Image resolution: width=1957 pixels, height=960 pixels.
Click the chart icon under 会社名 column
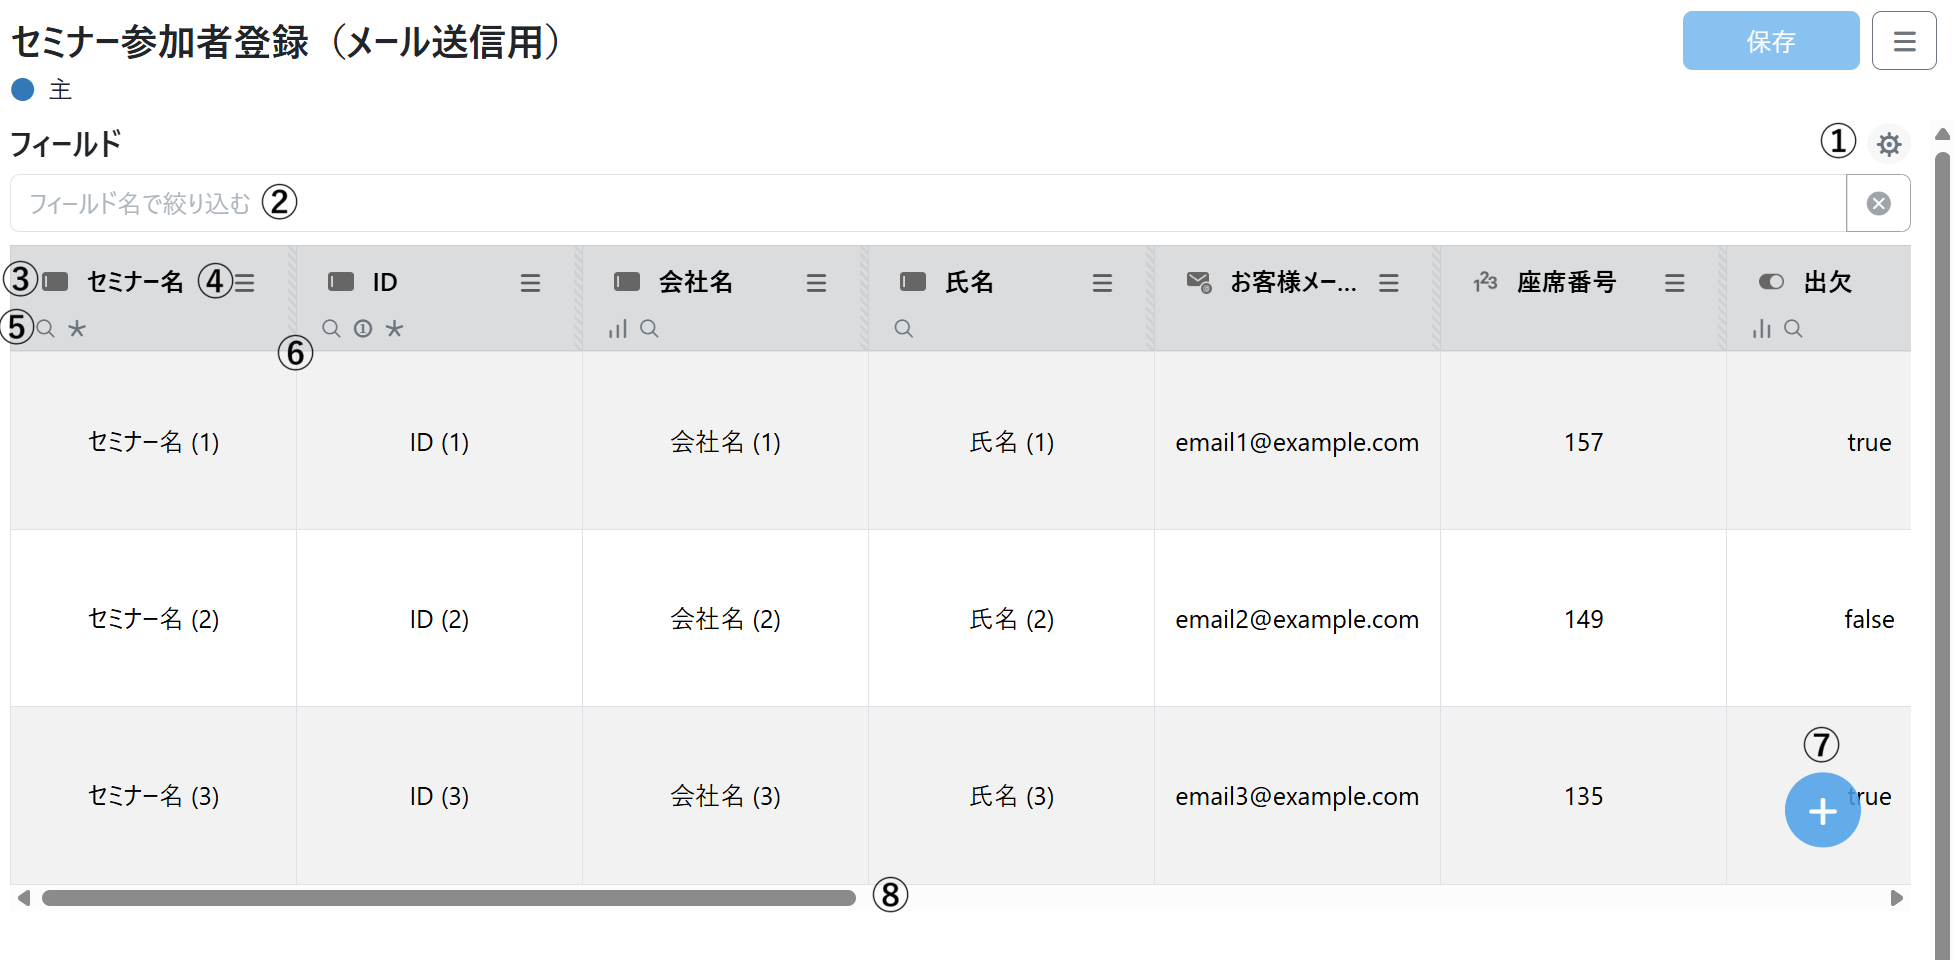tap(618, 329)
